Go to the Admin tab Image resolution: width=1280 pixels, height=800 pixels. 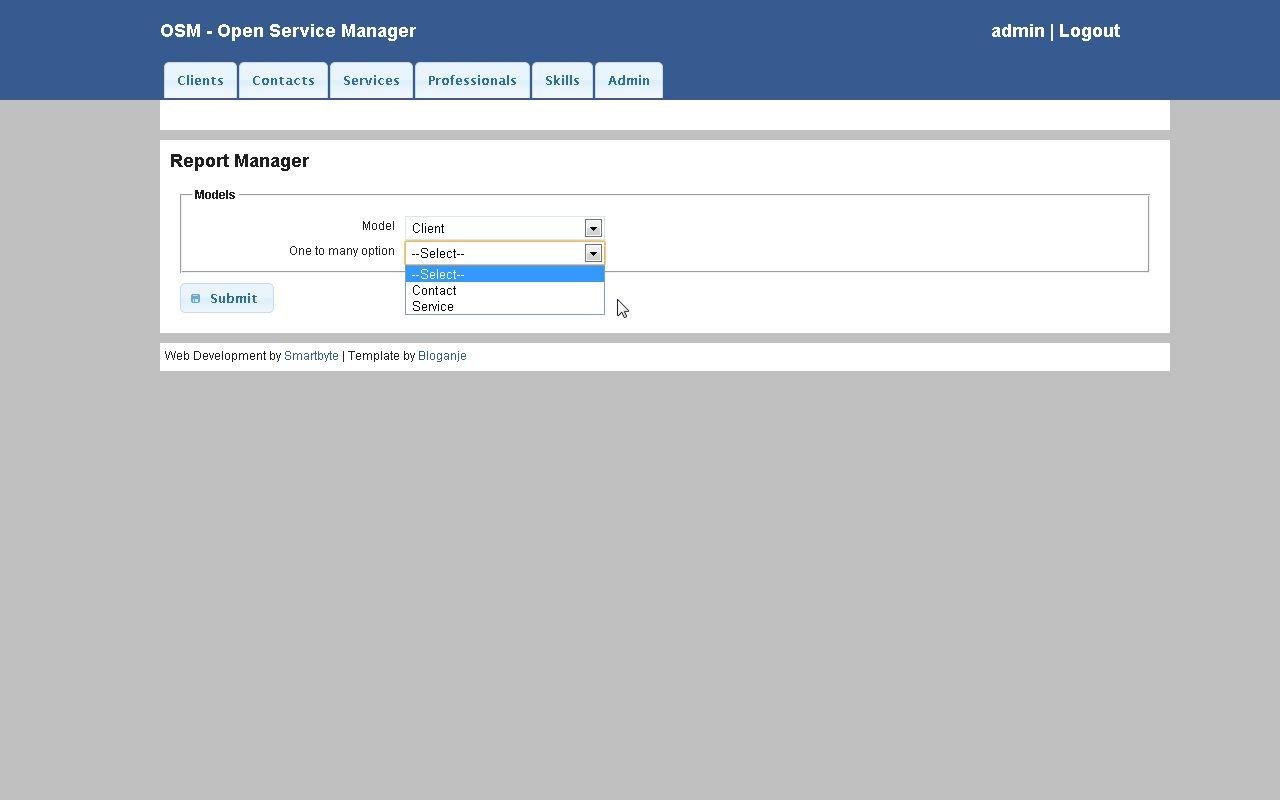coord(628,80)
